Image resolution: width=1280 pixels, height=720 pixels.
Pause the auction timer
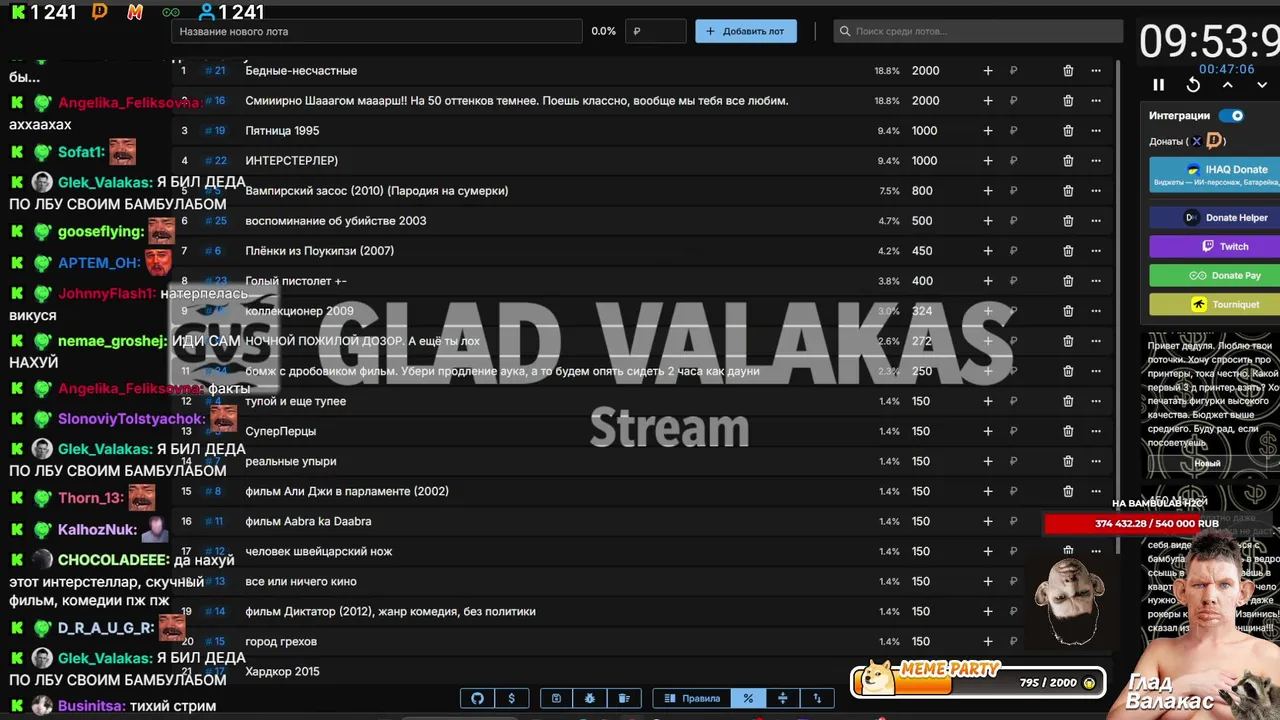1159,85
